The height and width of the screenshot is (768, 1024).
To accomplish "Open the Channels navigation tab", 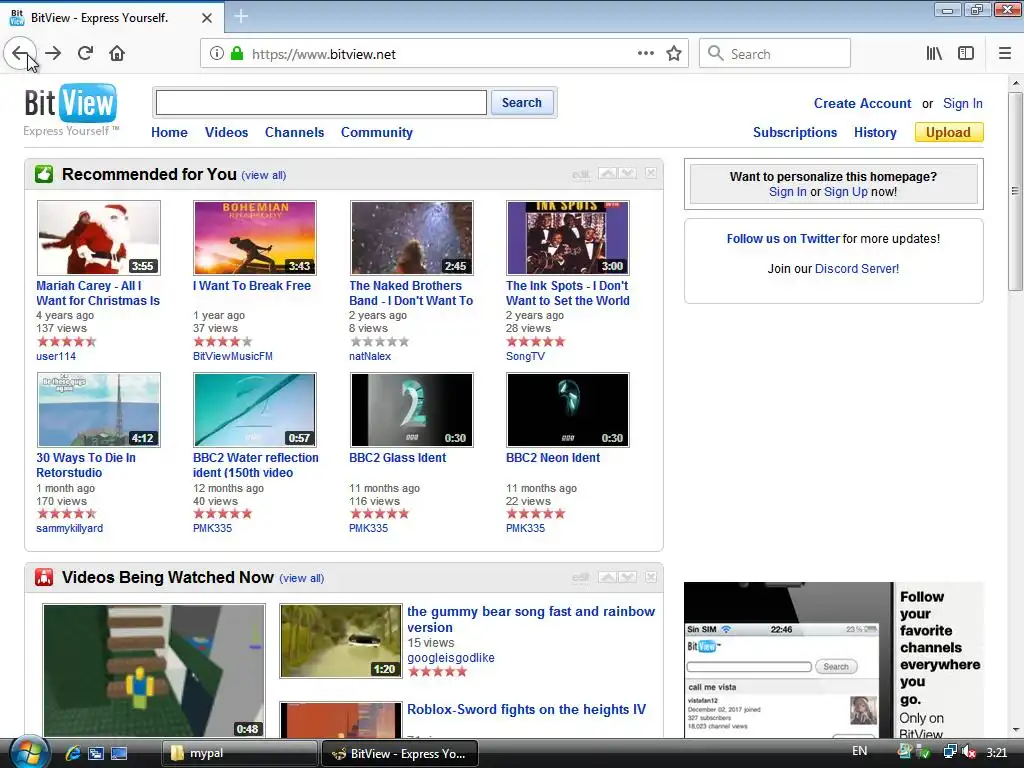I will point(295,132).
